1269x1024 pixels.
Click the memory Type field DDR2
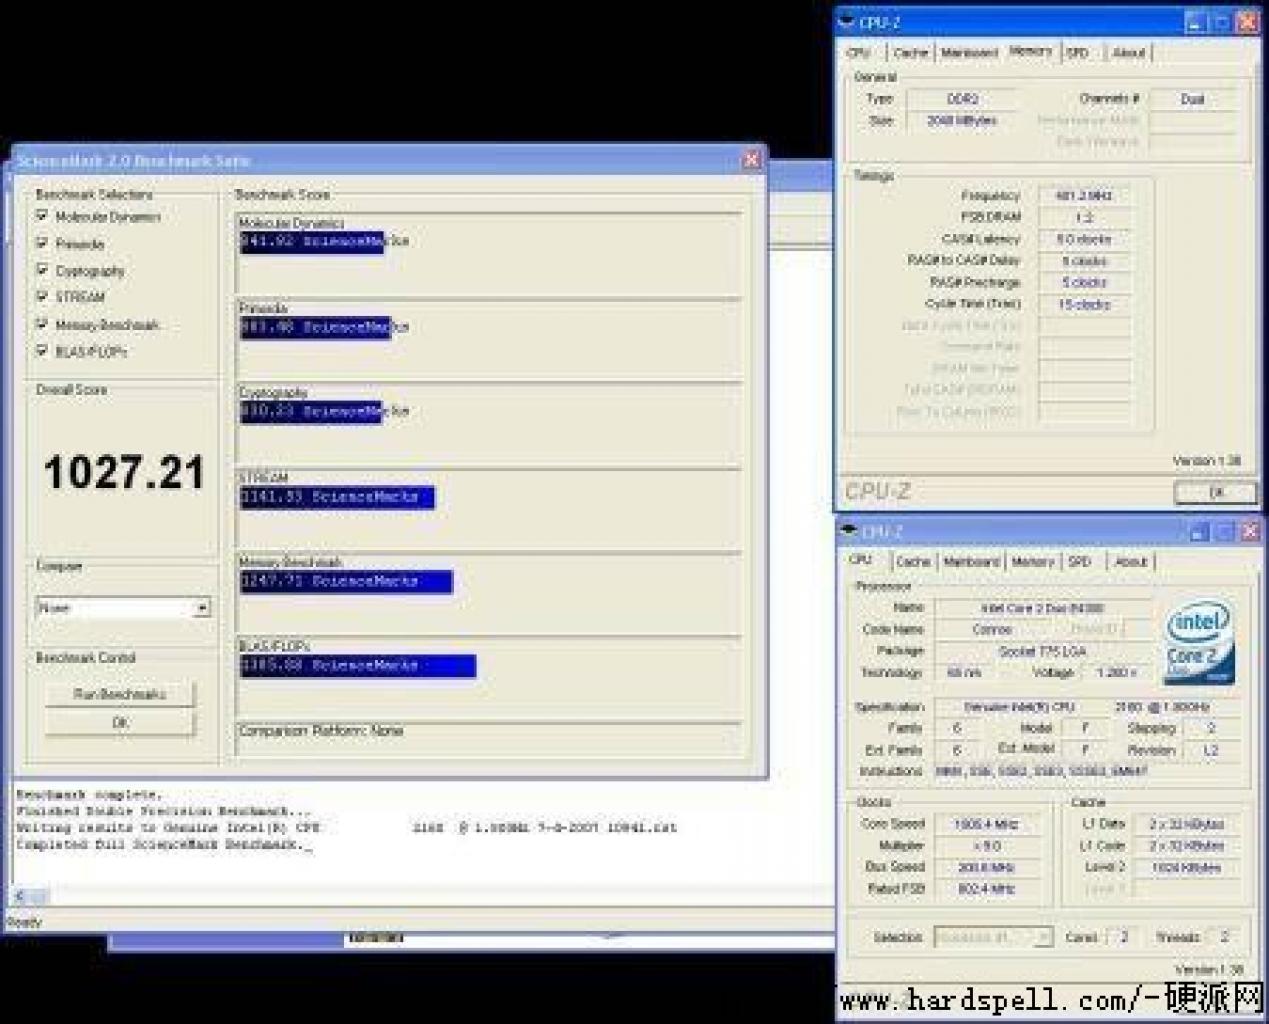(x=962, y=99)
